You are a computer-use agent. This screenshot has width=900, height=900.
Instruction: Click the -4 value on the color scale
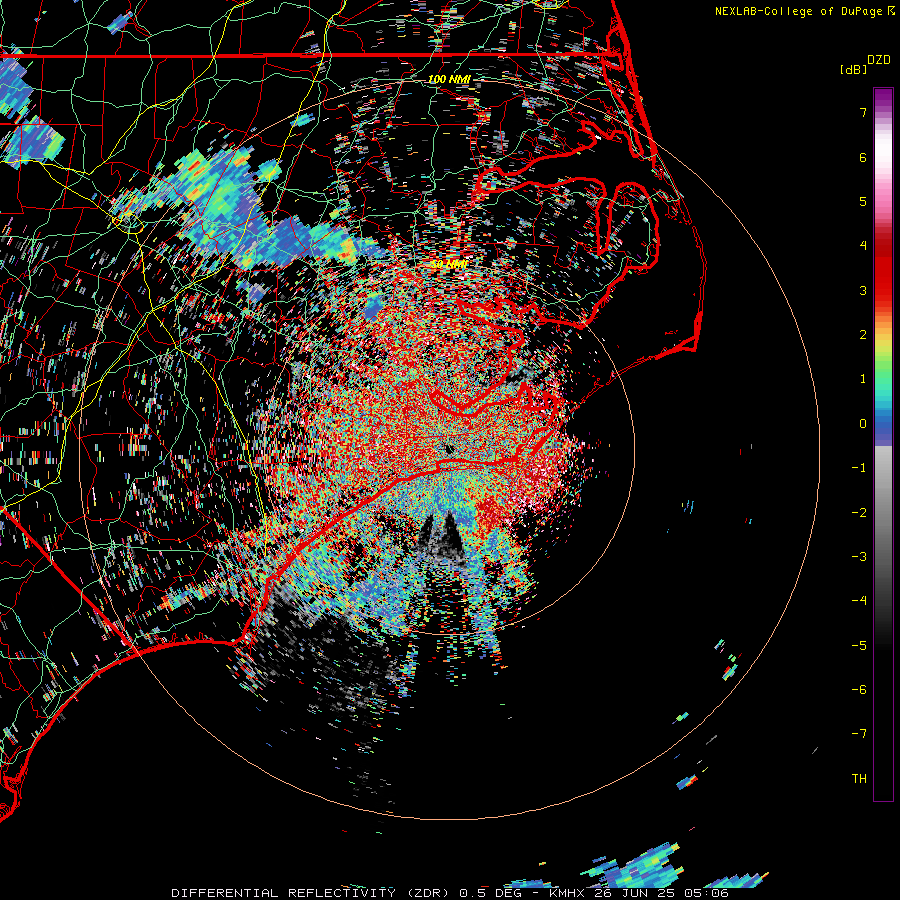(x=859, y=600)
